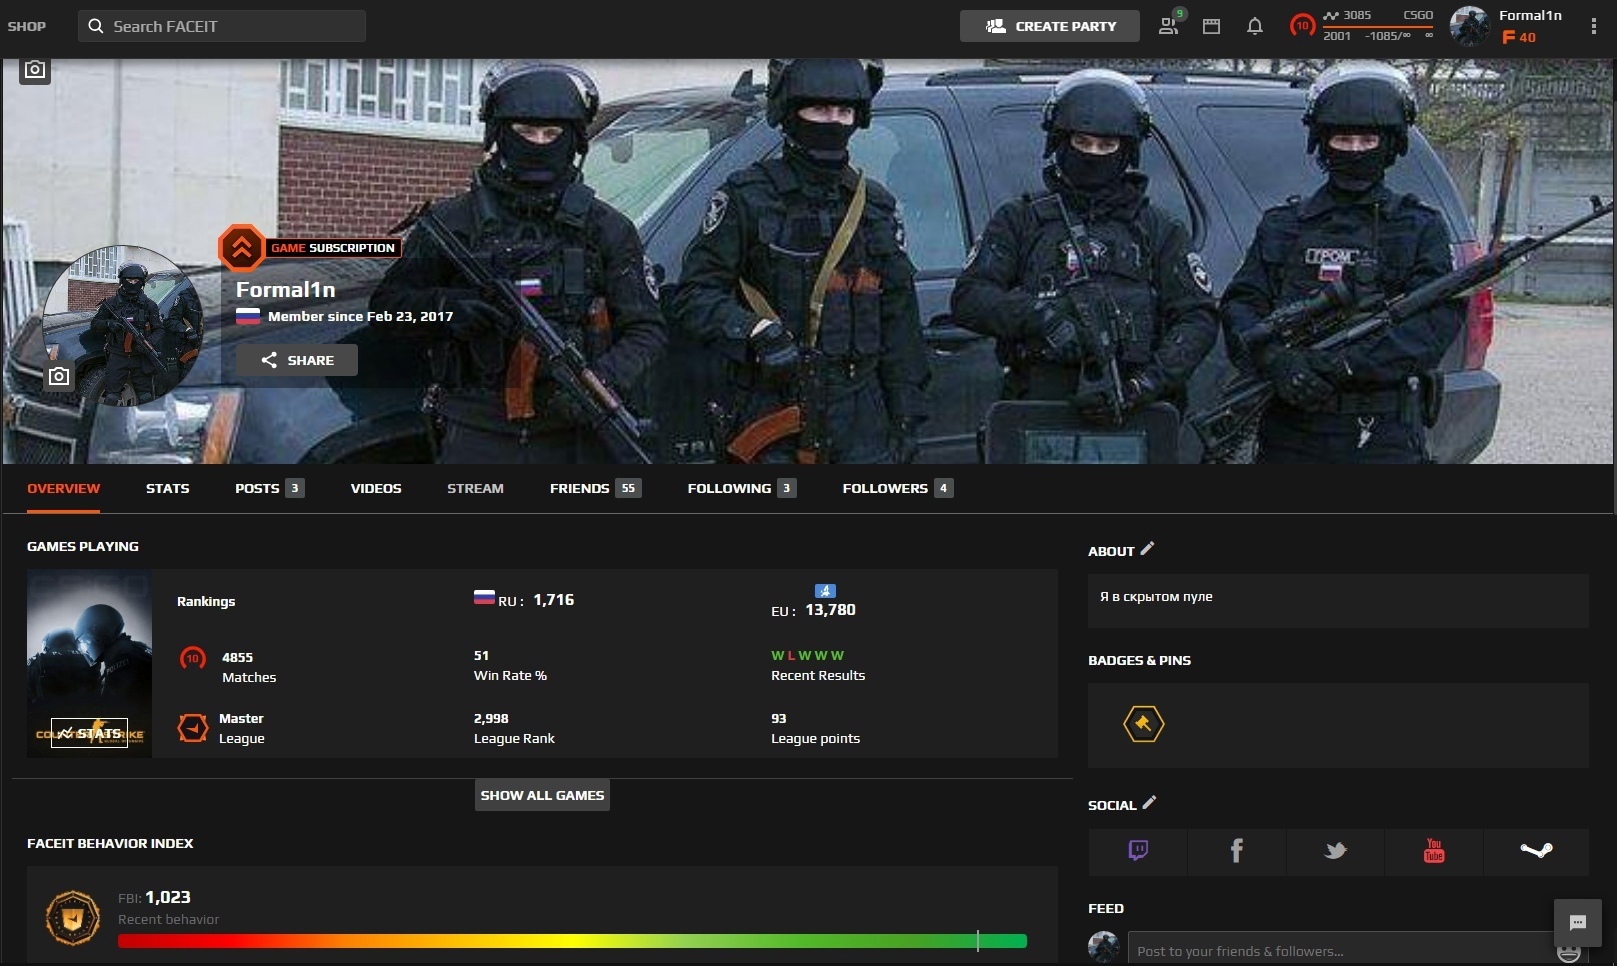Screen dimensions: 1617x966
Task: Click the Share profile button
Action: [297, 360]
